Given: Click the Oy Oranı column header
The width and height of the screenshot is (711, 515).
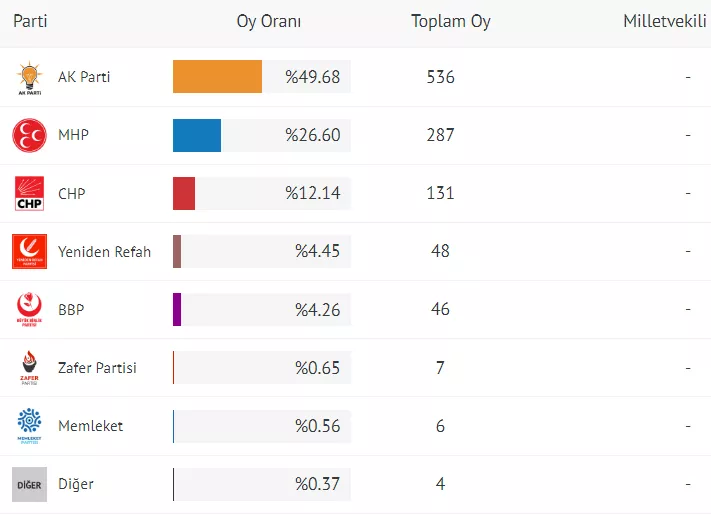Looking at the screenshot, I should [269, 21].
